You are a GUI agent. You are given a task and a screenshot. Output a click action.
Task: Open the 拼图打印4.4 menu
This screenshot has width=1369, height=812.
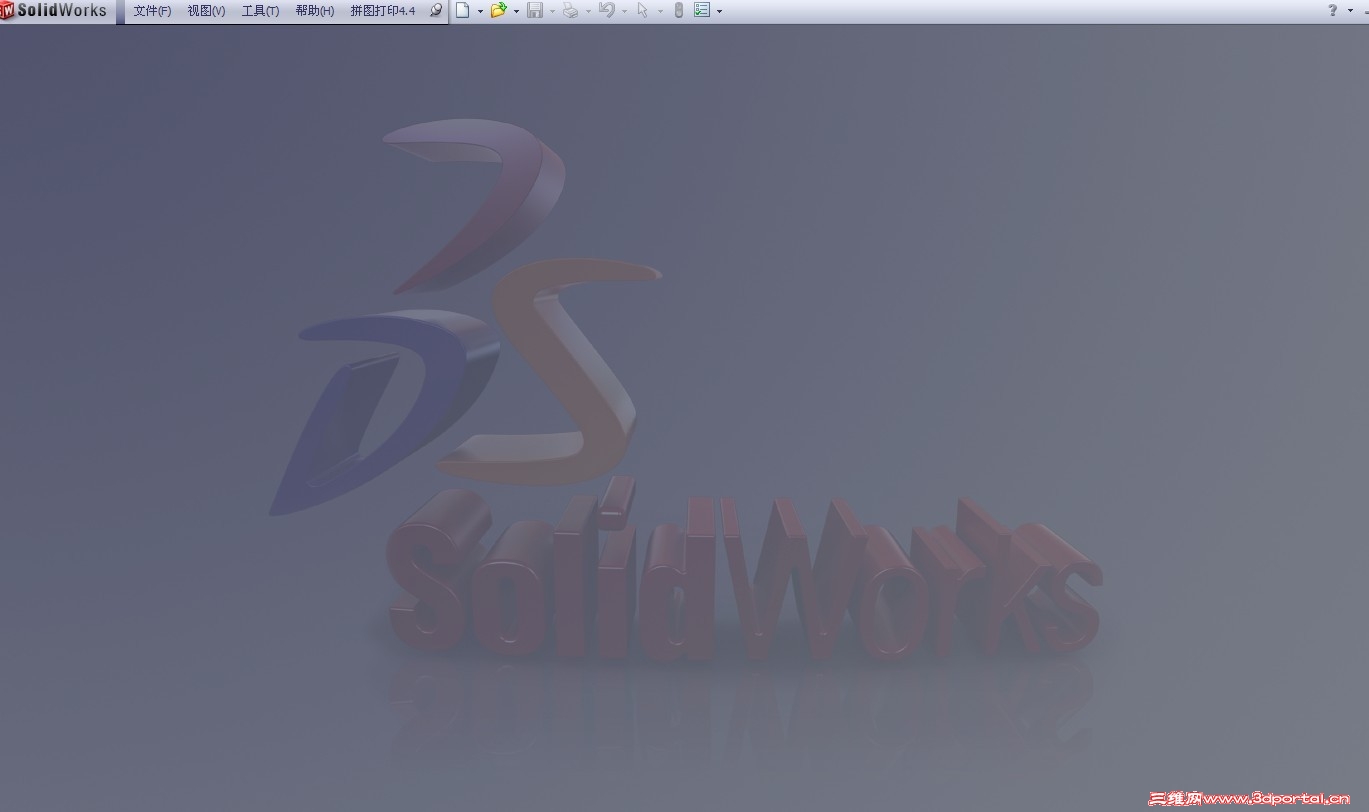tap(383, 11)
